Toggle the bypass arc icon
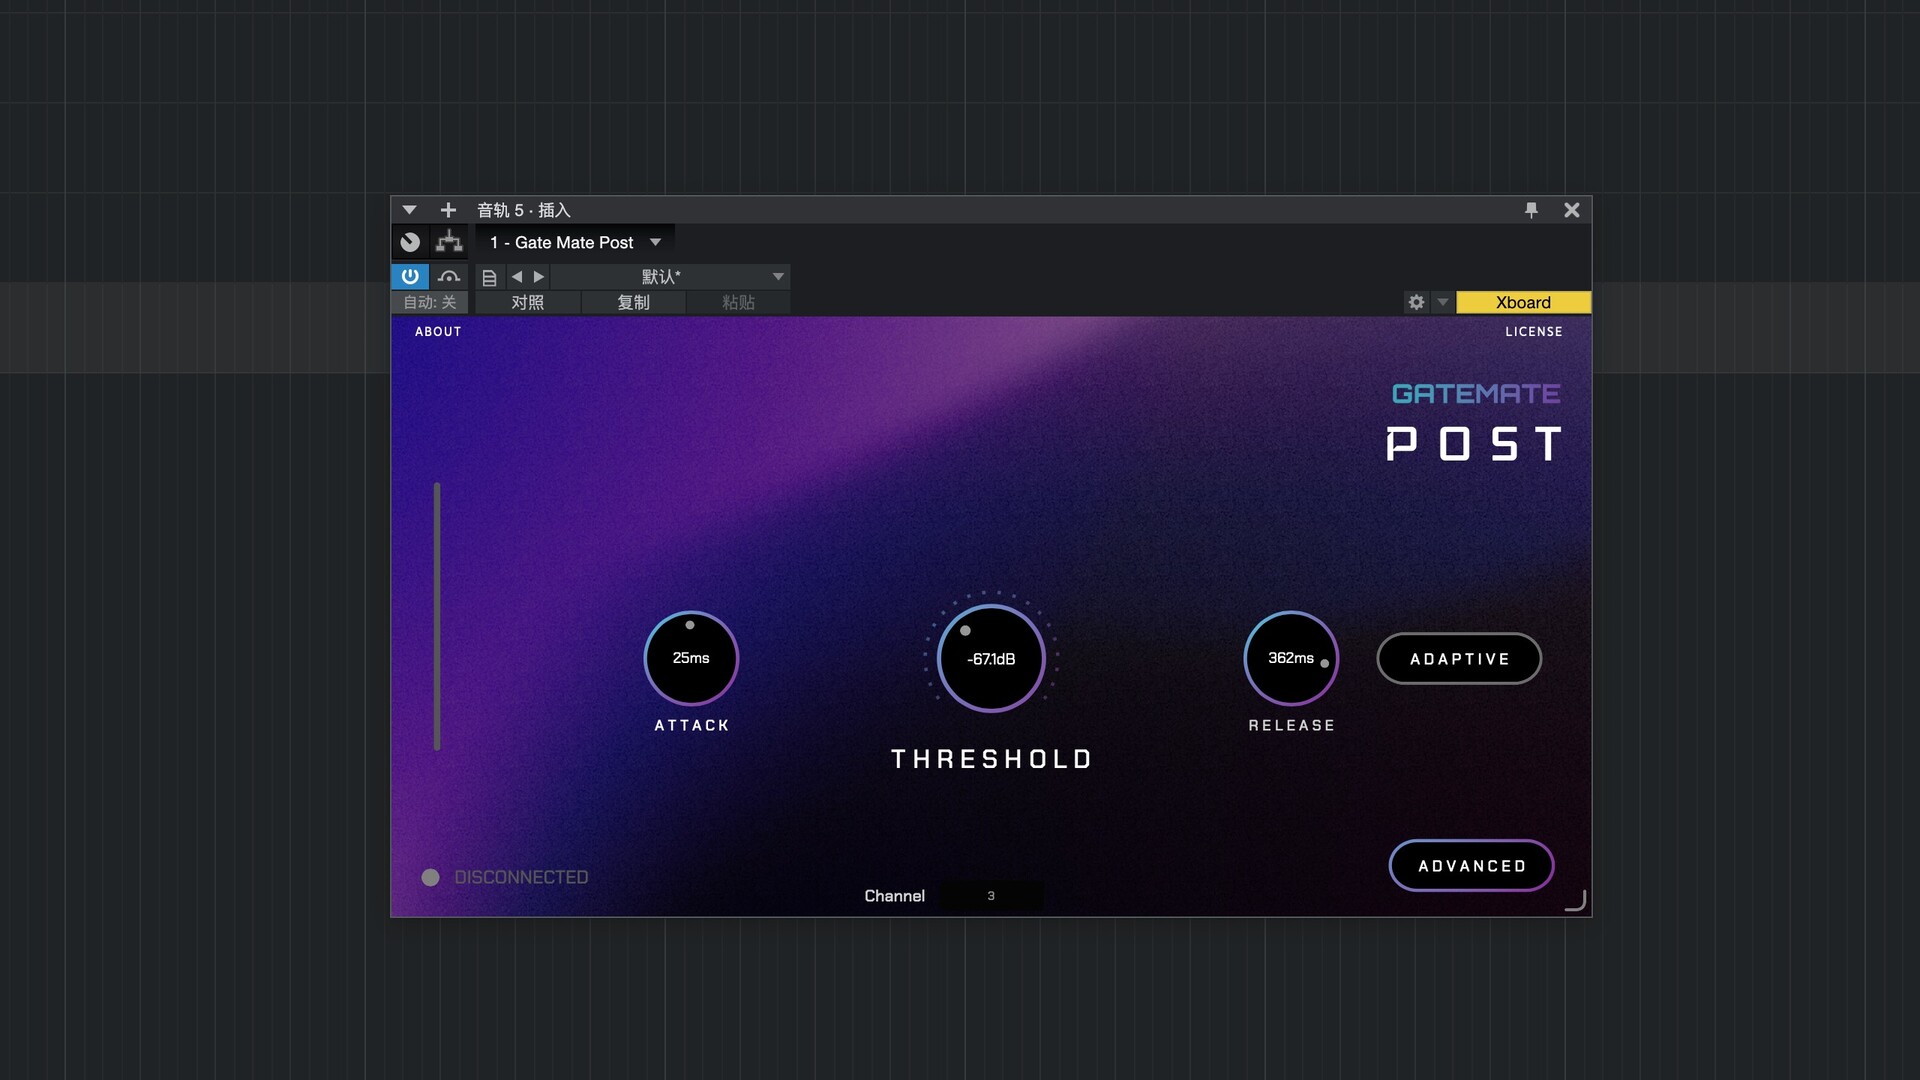 point(449,277)
